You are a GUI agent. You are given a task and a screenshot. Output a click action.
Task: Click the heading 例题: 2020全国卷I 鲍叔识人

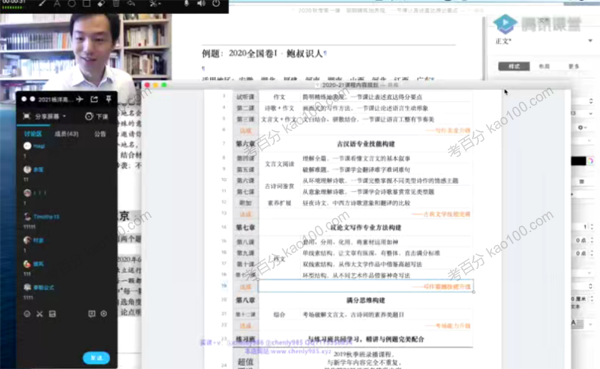click(263, 54)
